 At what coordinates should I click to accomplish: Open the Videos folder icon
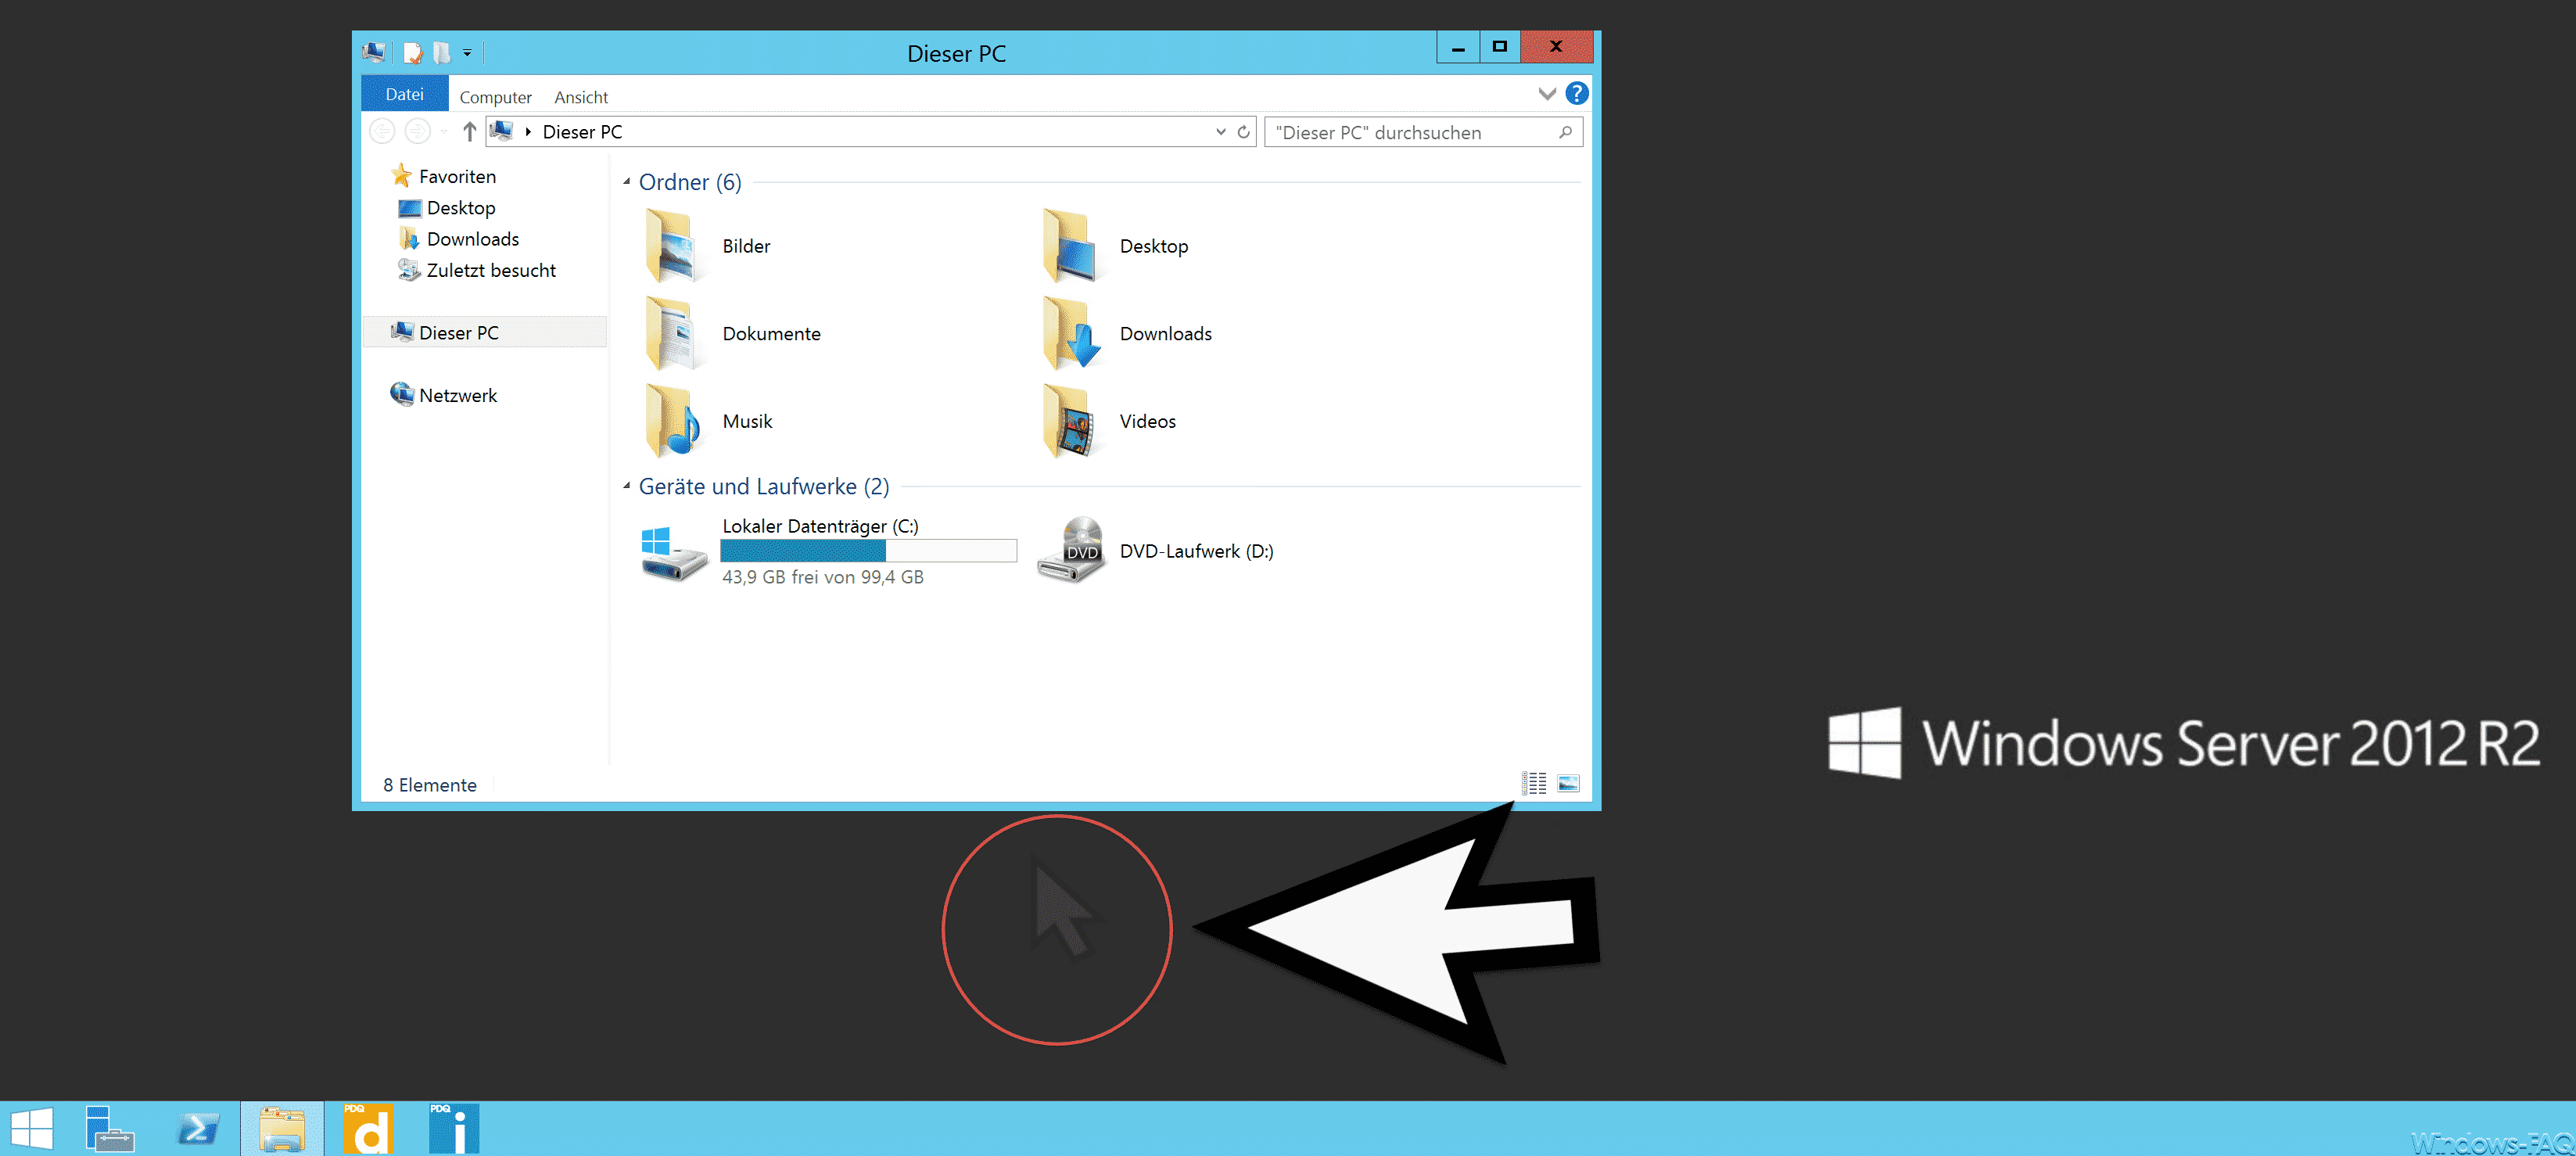click(1070, 421)
